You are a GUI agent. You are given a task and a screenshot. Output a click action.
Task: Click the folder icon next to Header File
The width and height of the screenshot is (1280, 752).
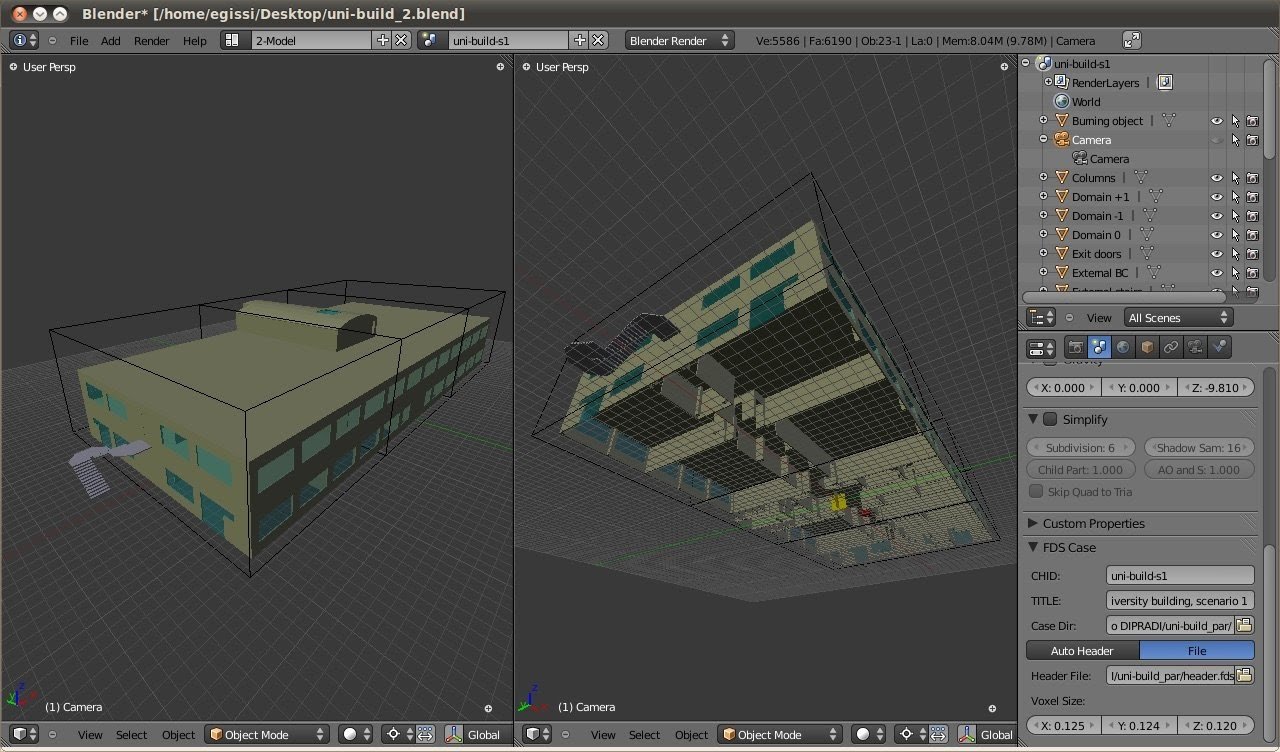click(x=1244, y=675)
